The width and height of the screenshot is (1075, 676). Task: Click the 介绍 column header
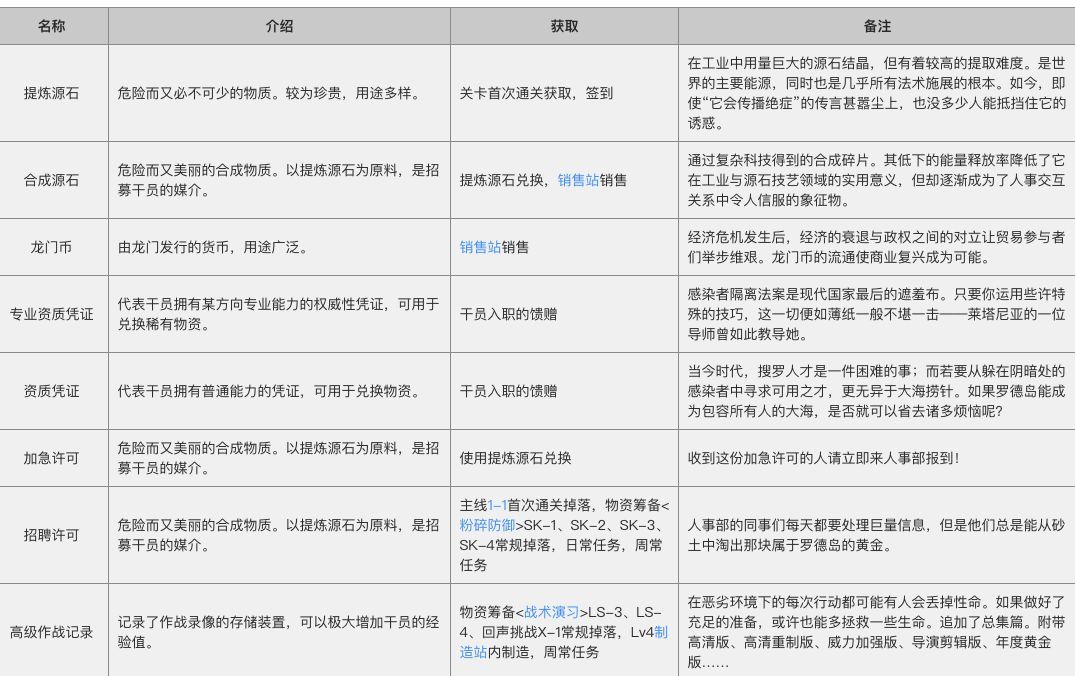click(x=279, y=27)
